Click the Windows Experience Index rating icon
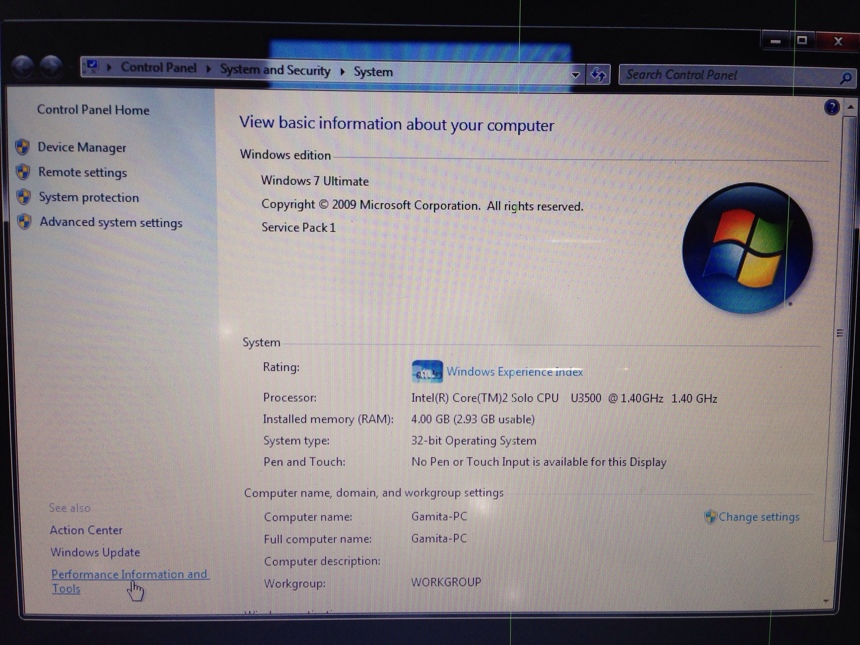 [427, 371]
